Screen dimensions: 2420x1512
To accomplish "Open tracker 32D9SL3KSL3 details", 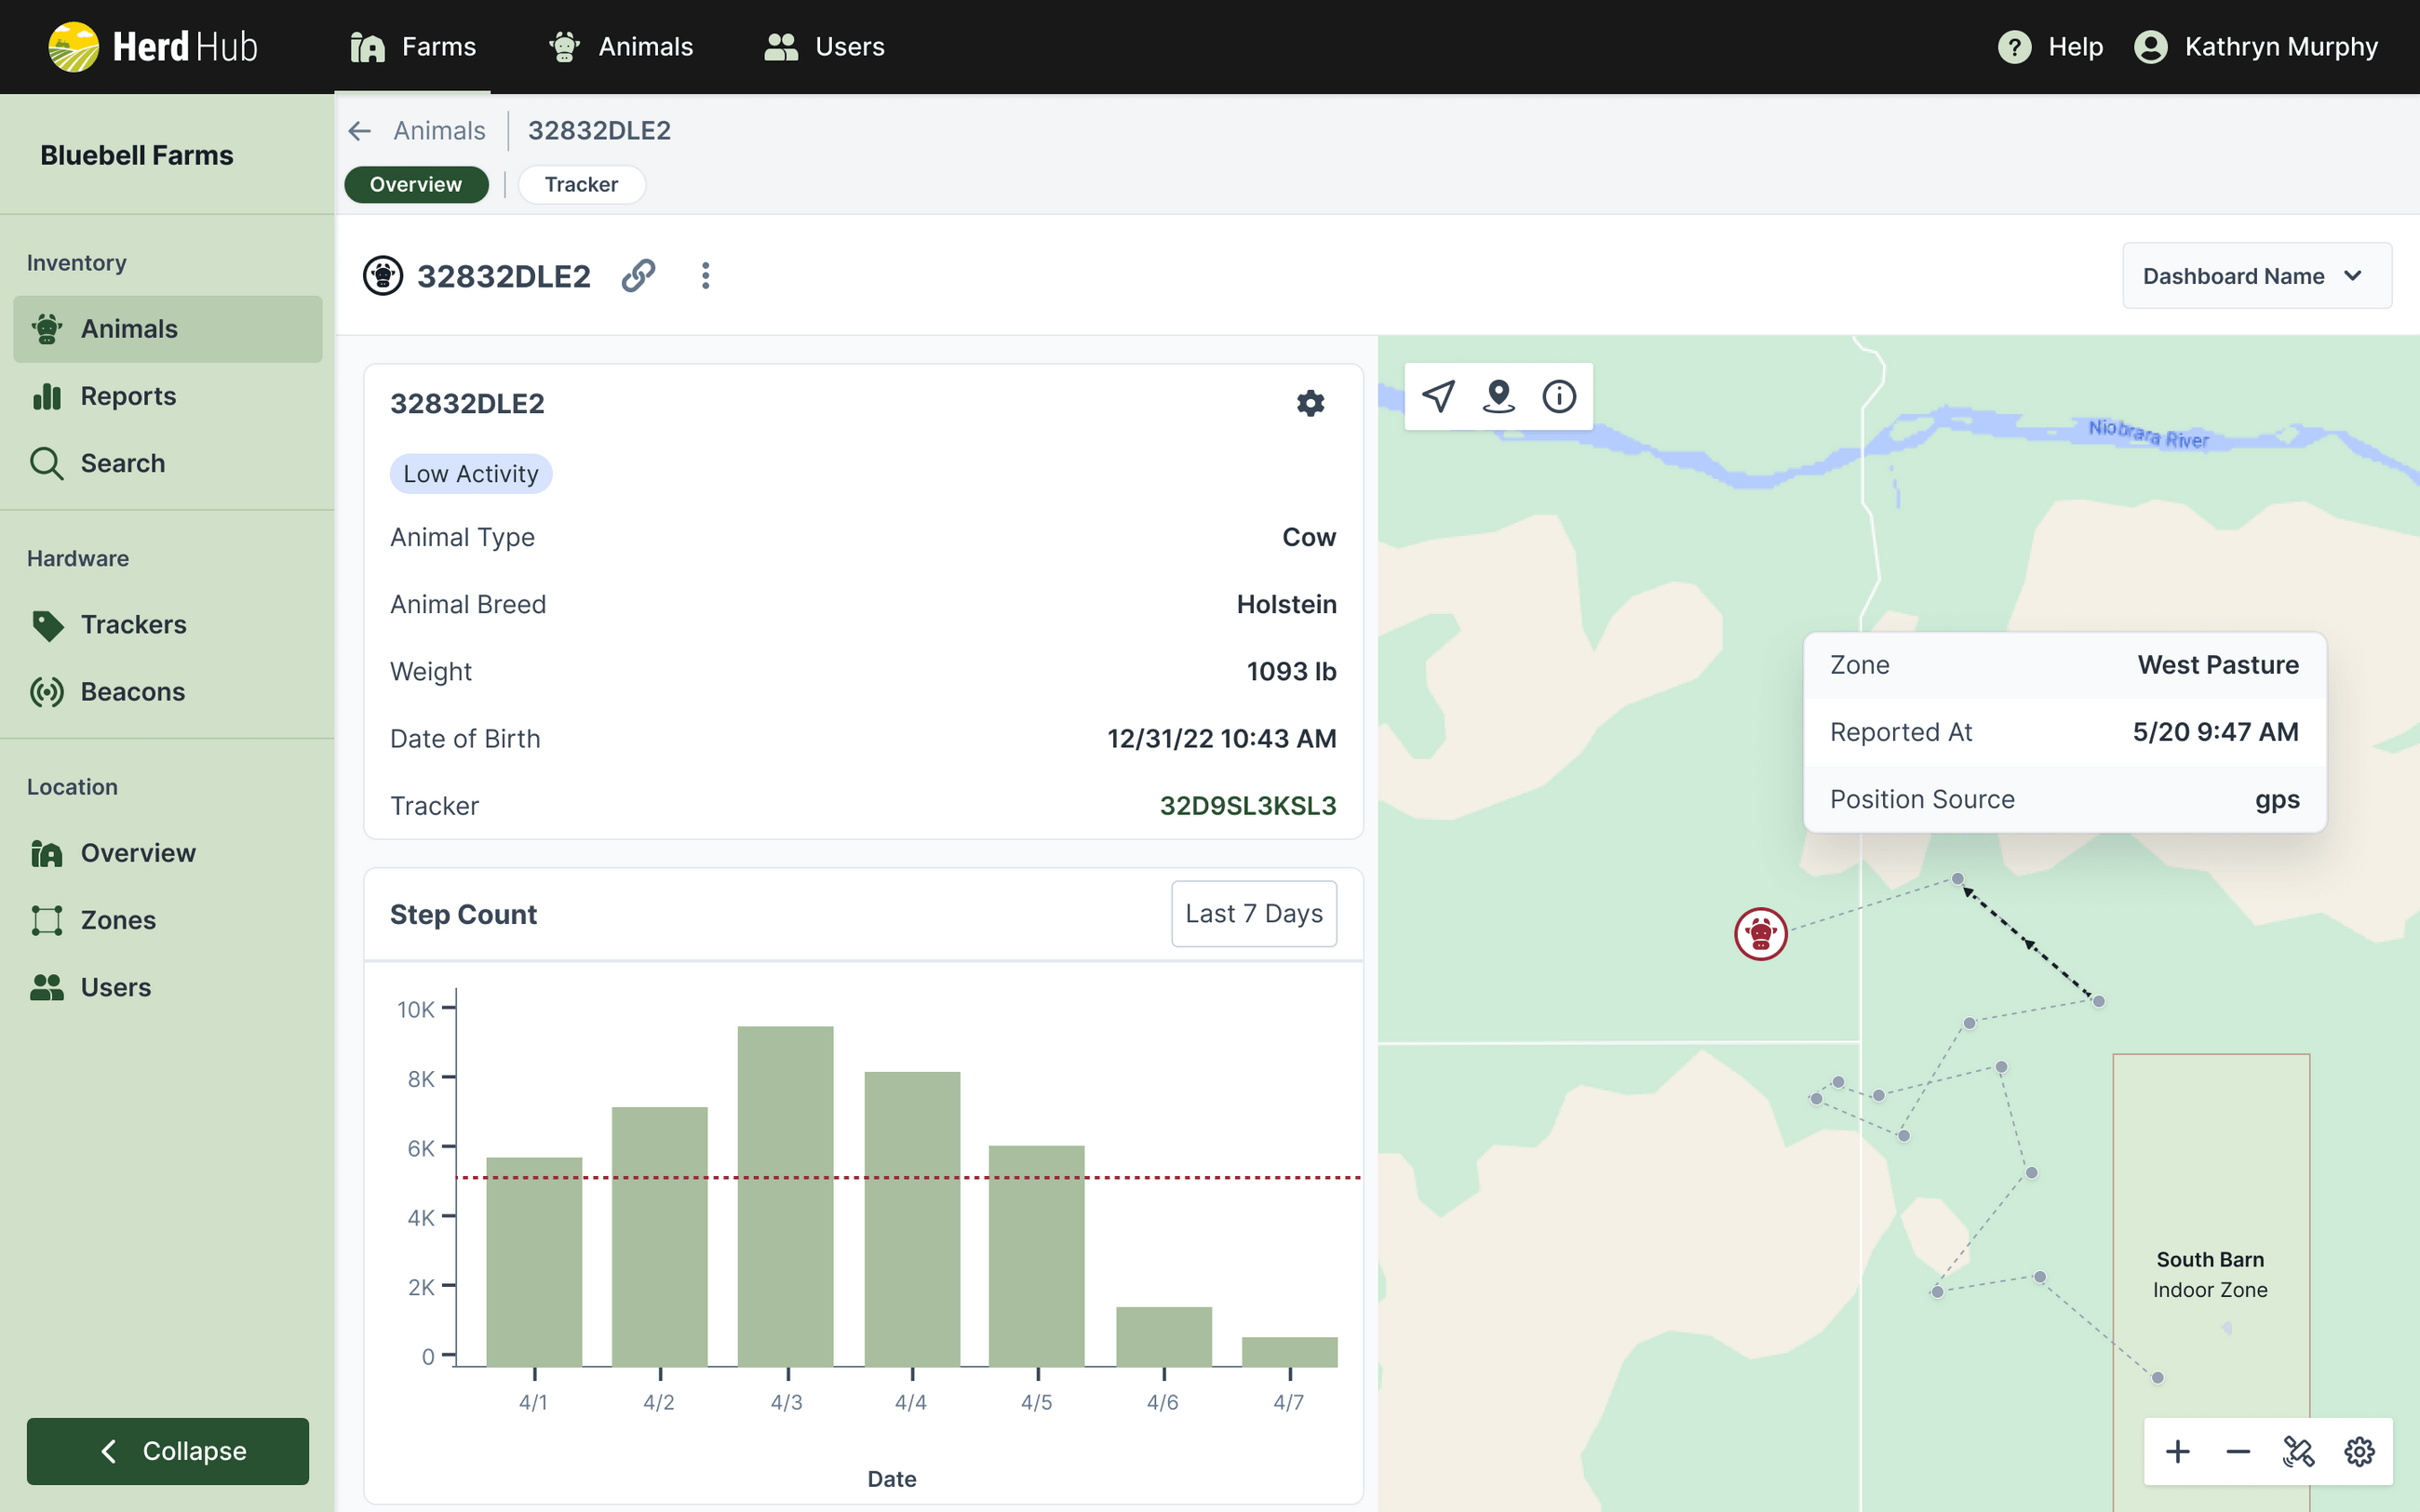I will tap(1247, 805).
